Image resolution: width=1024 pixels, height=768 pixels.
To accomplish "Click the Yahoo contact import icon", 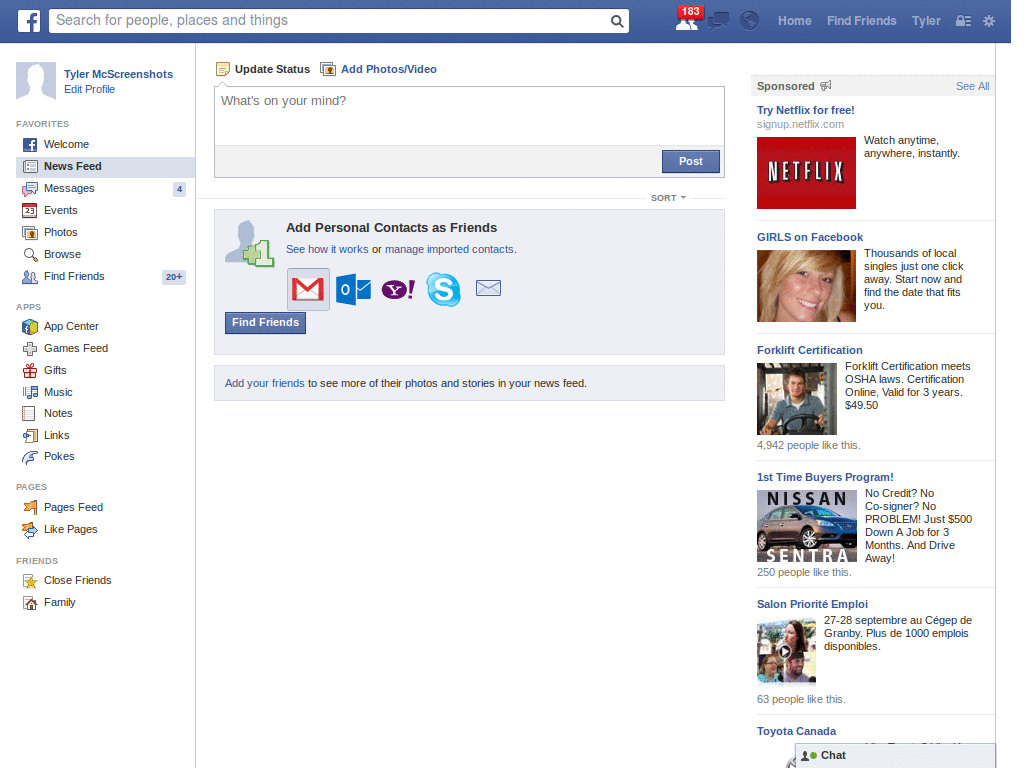I will click(398, 289).
